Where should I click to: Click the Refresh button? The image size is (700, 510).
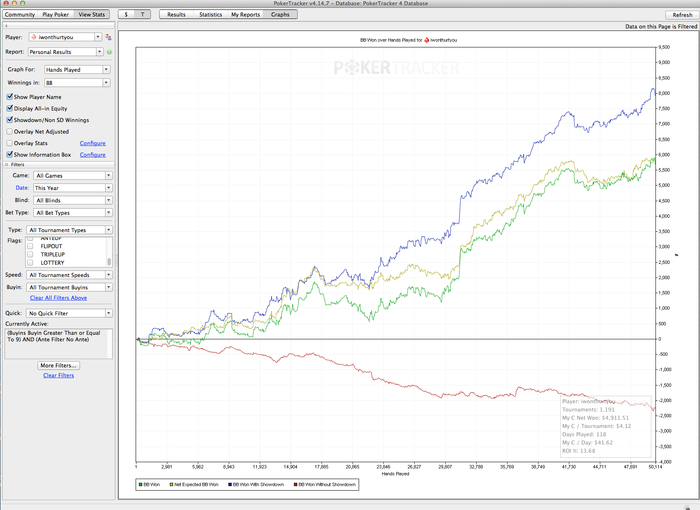(x=682, y=15)
